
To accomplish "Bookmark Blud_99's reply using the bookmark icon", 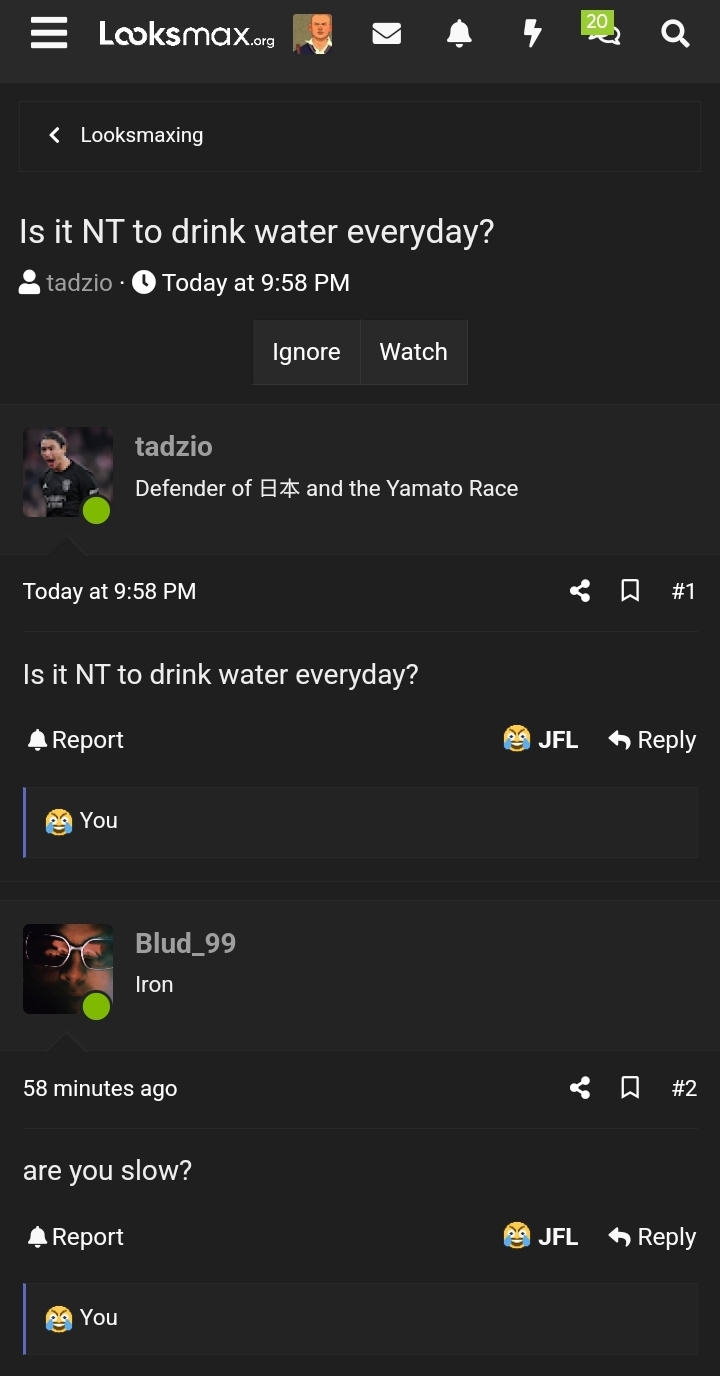I will point(630,1088).
